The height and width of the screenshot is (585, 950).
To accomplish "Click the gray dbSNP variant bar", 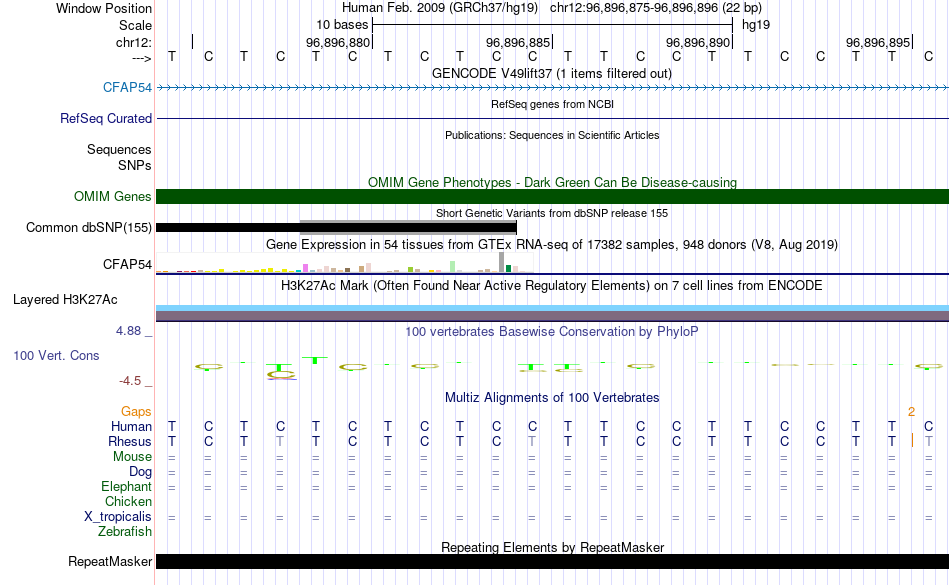I will tap(408, 226).
